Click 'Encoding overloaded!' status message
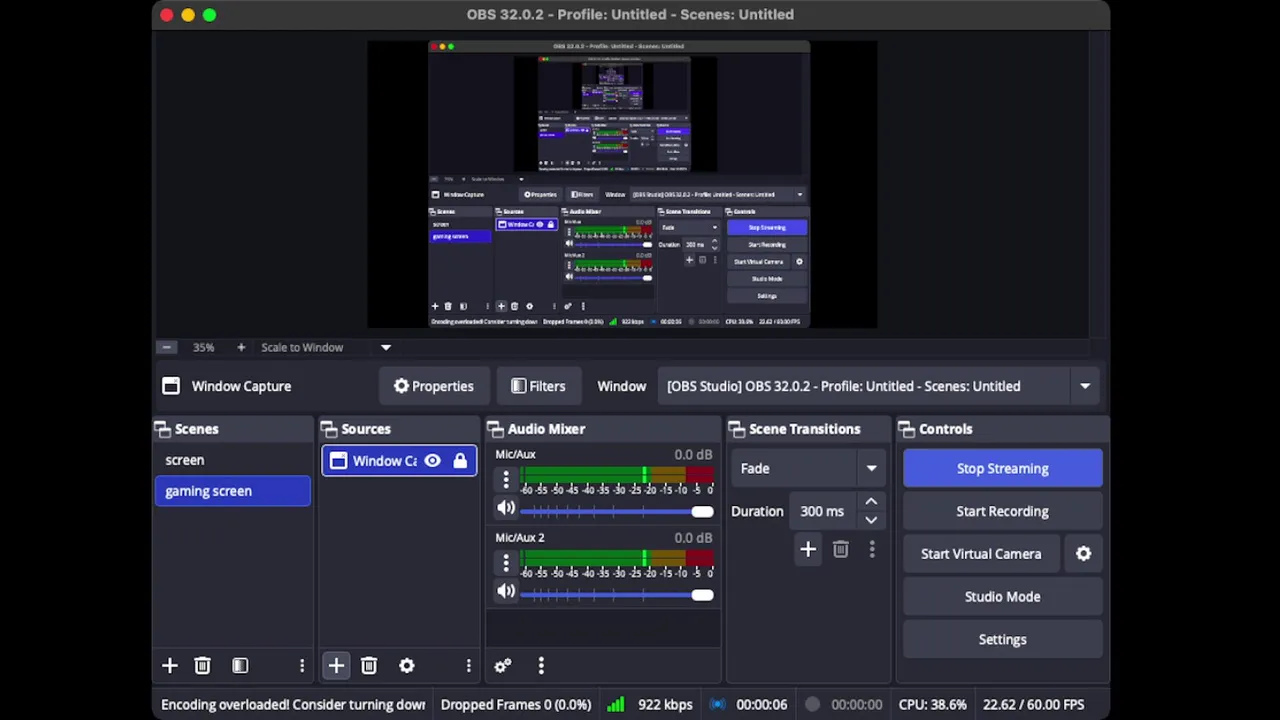 click(293, 705)
